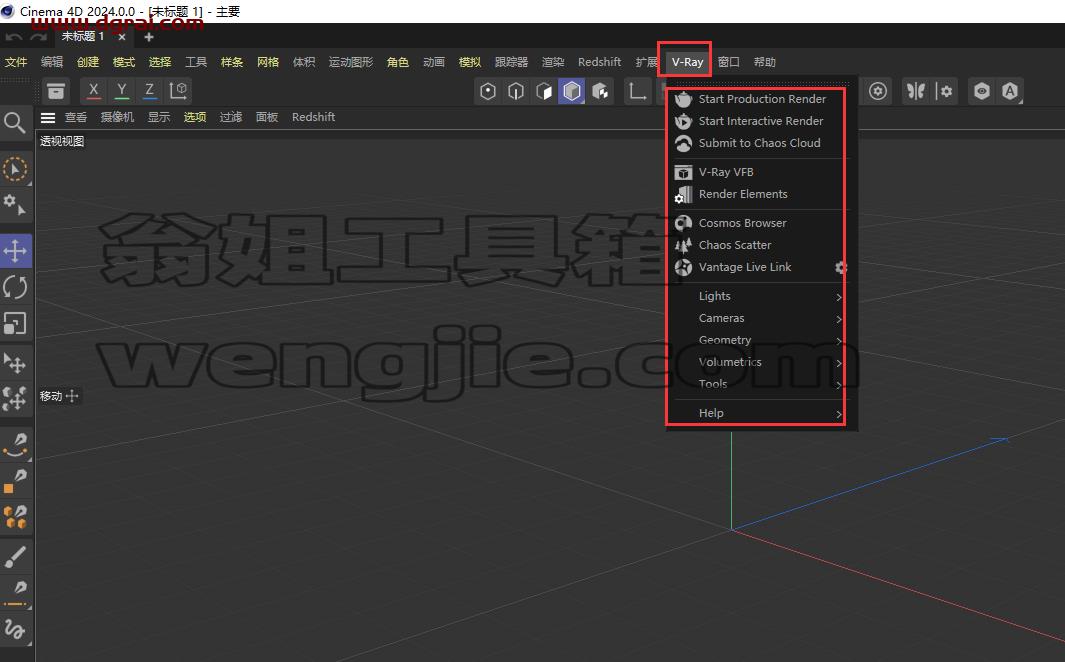Open the 编辑 (Edit) menu

click(x=52, y=62)
